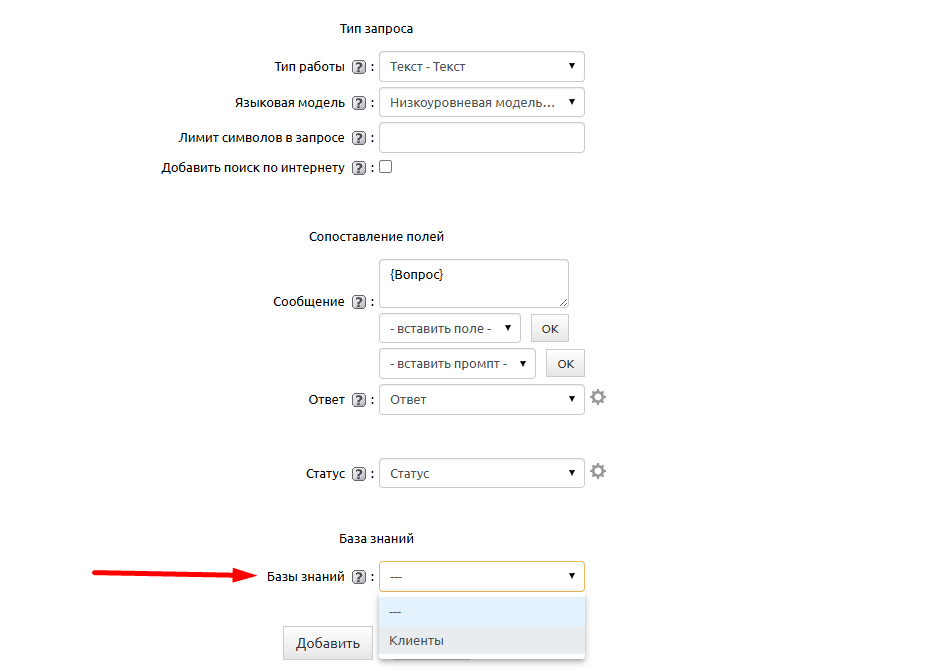934x671 pixels.
Task: Click help icon beside Языковая модель
Action: pos(360,103)
